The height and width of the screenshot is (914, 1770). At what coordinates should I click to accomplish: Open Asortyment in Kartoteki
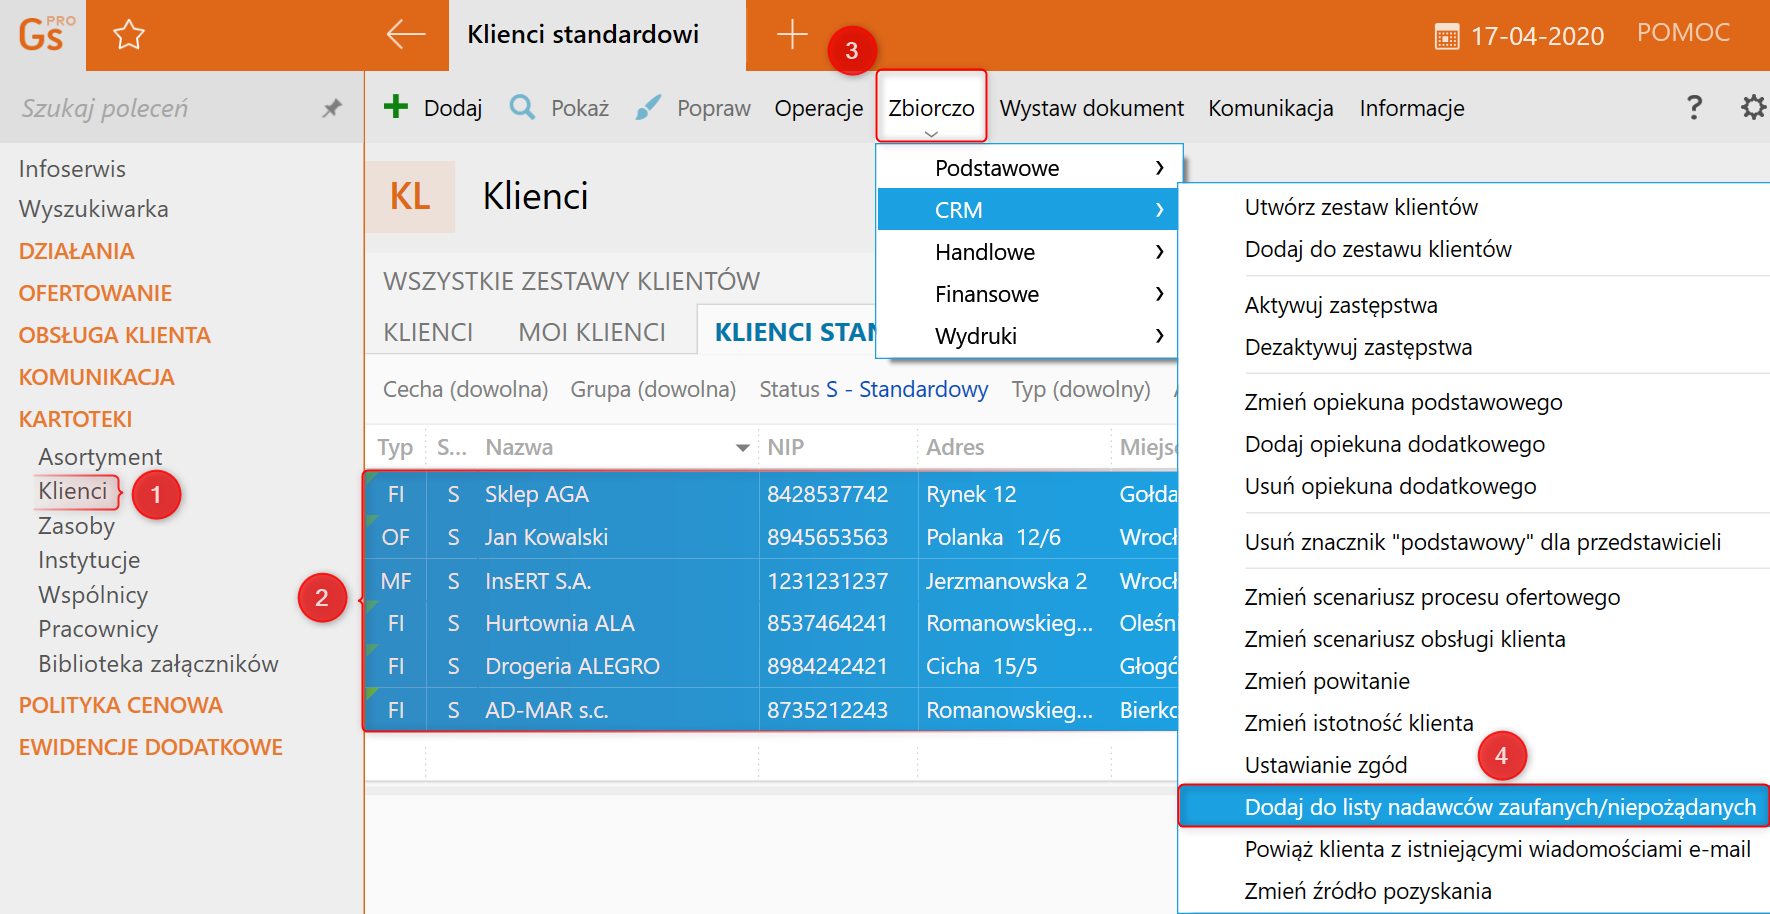pos(100,457)
